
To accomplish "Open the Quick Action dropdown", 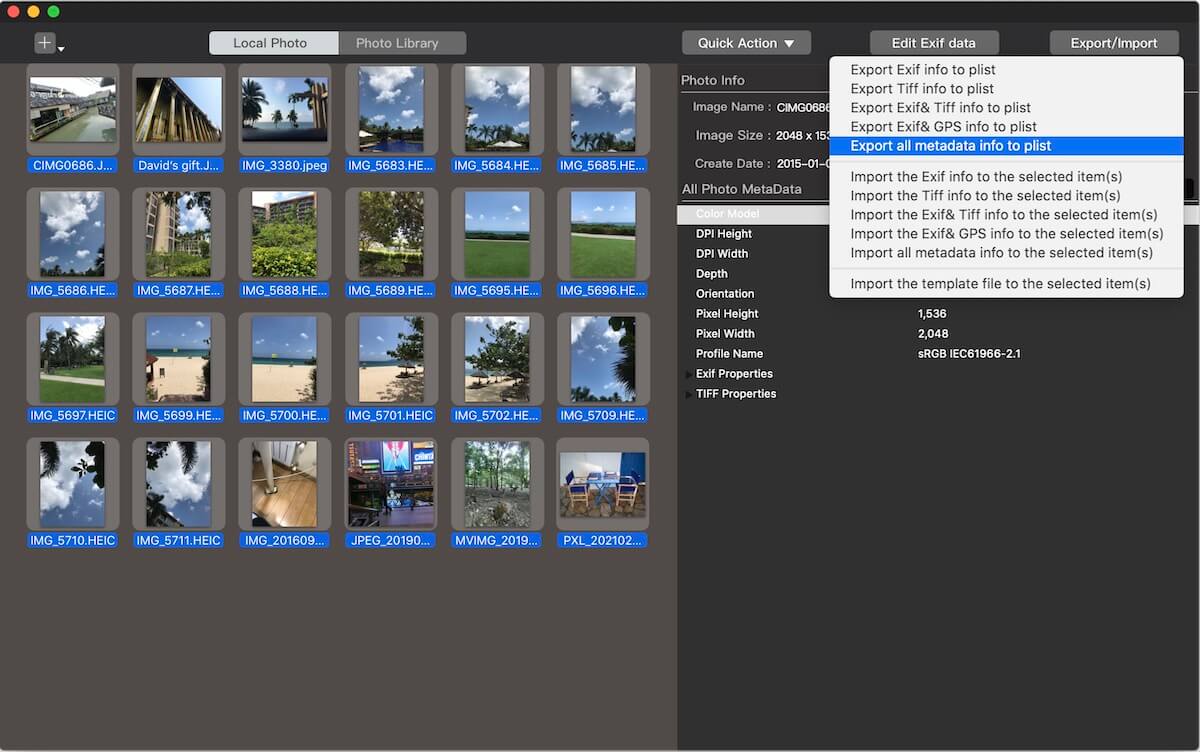I will (746, 43).
